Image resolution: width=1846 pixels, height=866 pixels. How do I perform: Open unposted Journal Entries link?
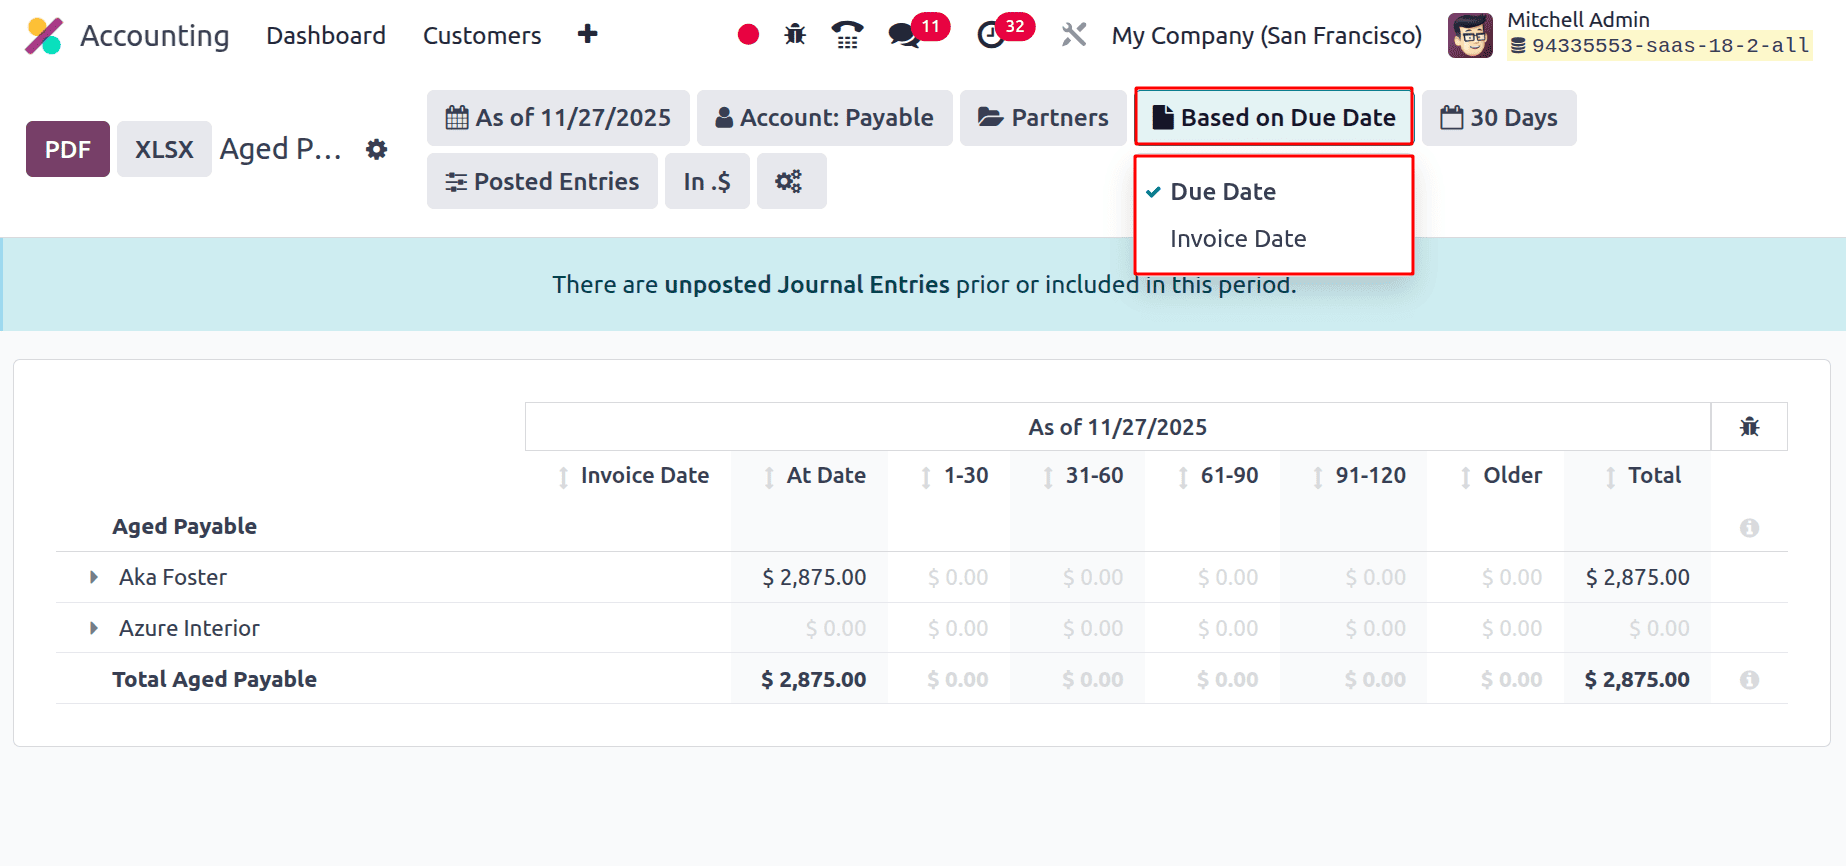(807, 285)
